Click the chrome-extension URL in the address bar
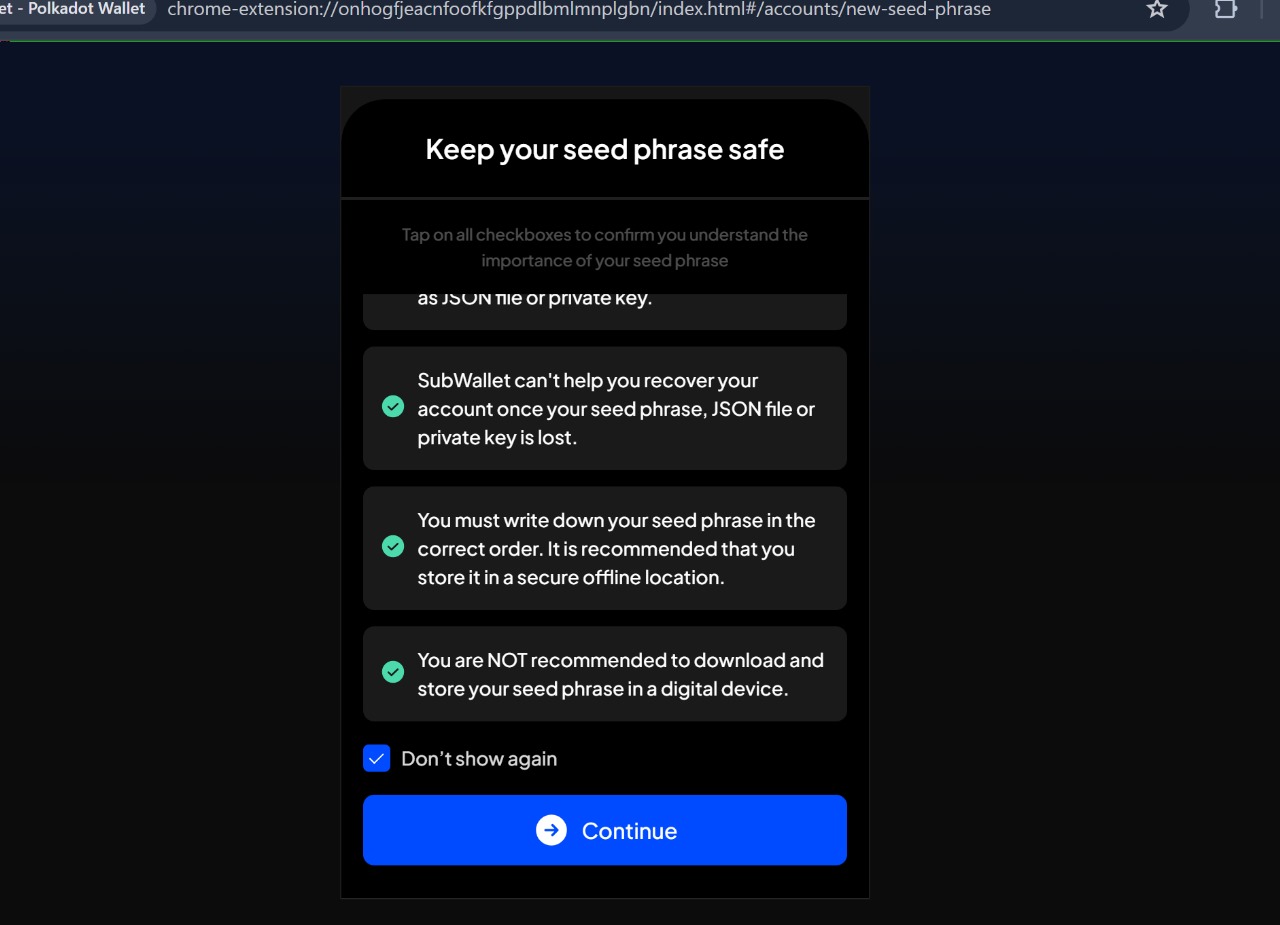The height and width of the screenshot is (925, 1280). 400,10
